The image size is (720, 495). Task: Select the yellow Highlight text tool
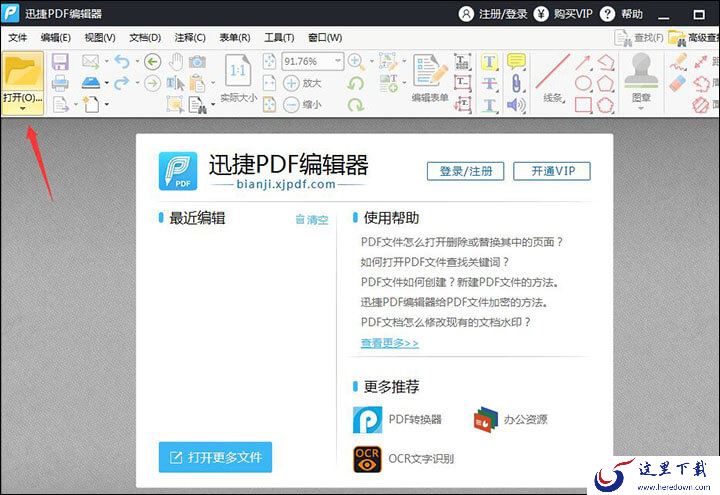pos(489,62)
